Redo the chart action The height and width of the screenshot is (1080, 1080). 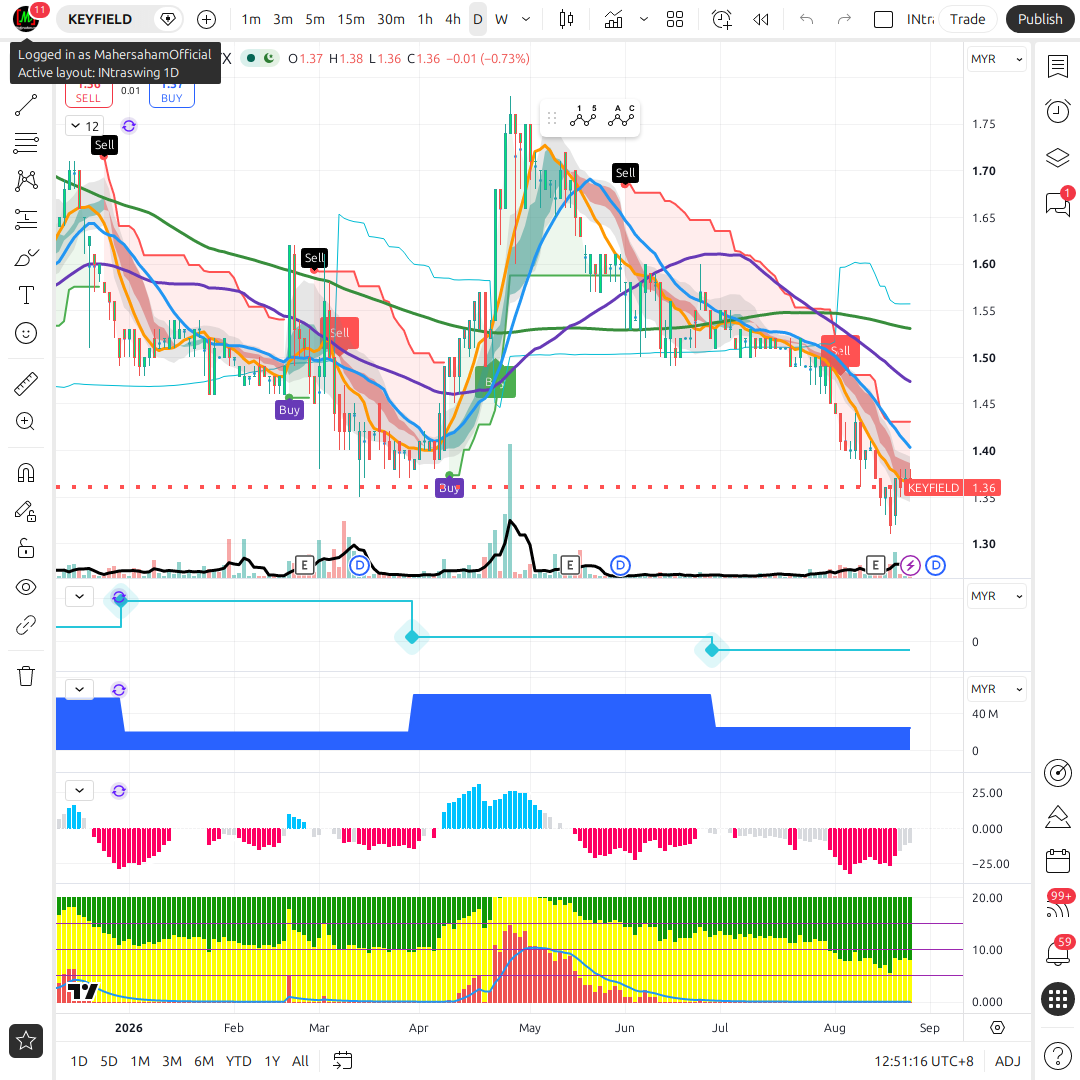pos(844,19)
